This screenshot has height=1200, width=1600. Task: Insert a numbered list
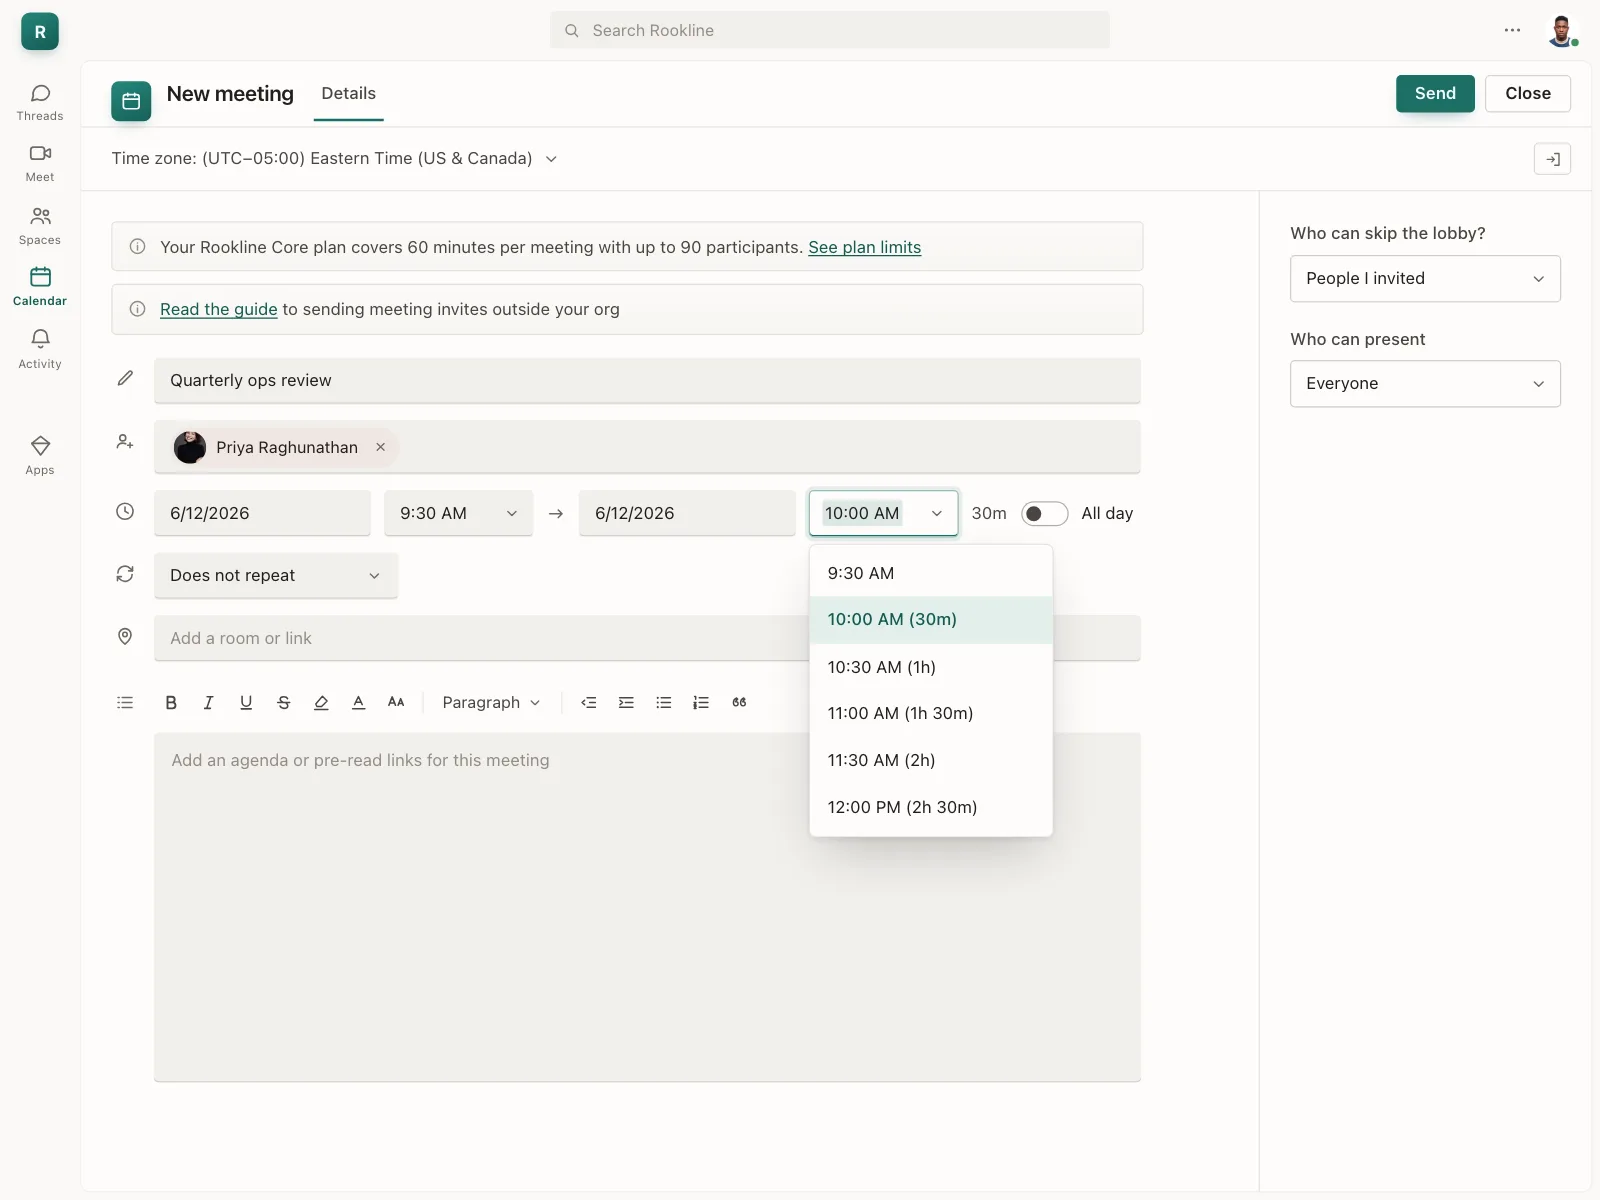701,702
